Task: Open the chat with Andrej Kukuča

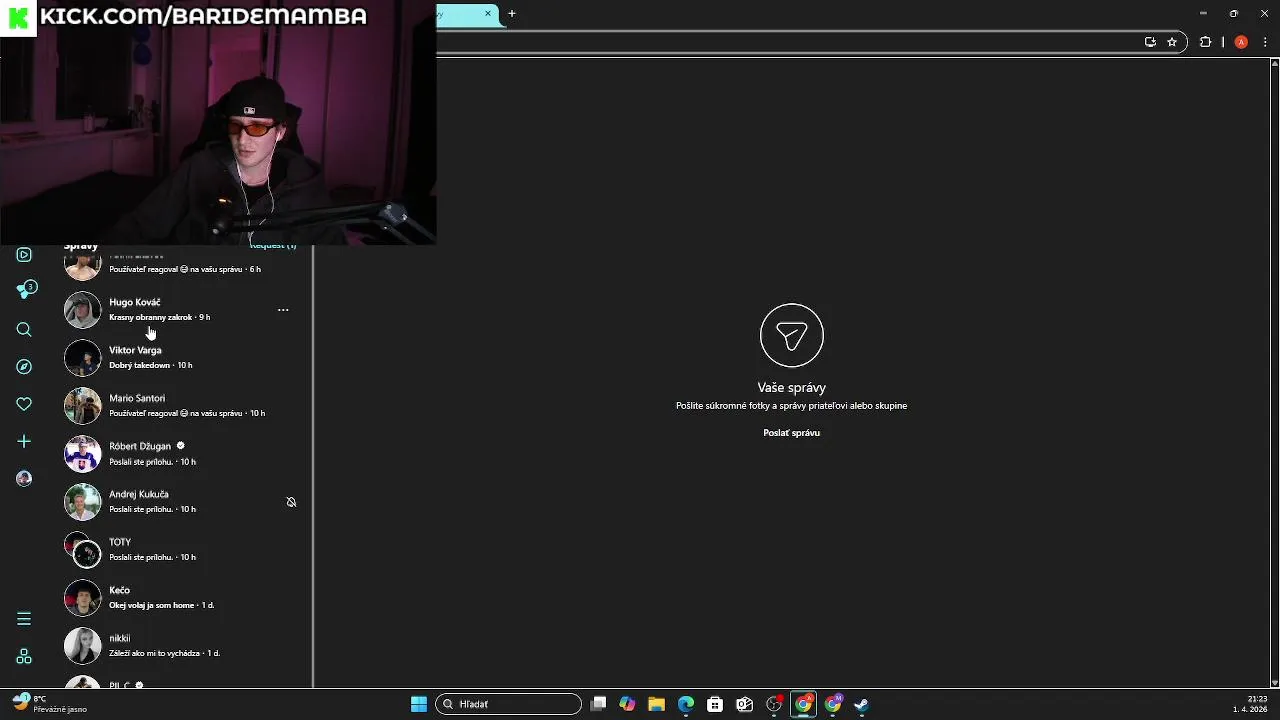Action: pyautogui.click(x=180, y=502)
